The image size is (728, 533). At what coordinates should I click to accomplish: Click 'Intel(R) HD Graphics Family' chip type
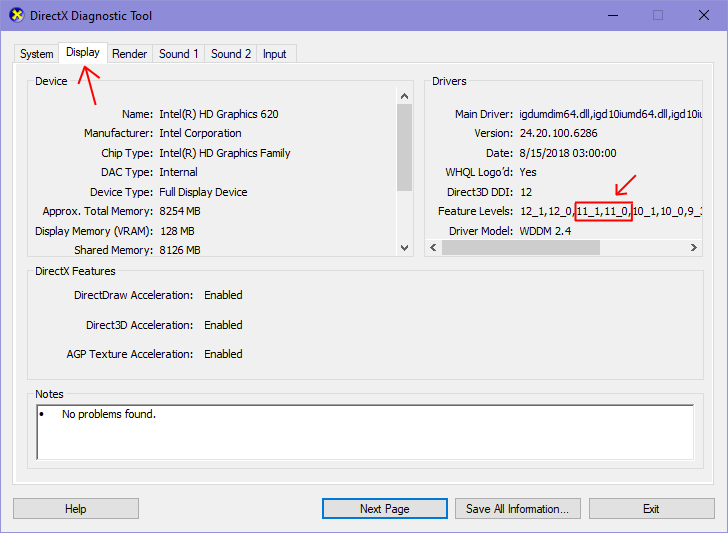tap(225, 153)
